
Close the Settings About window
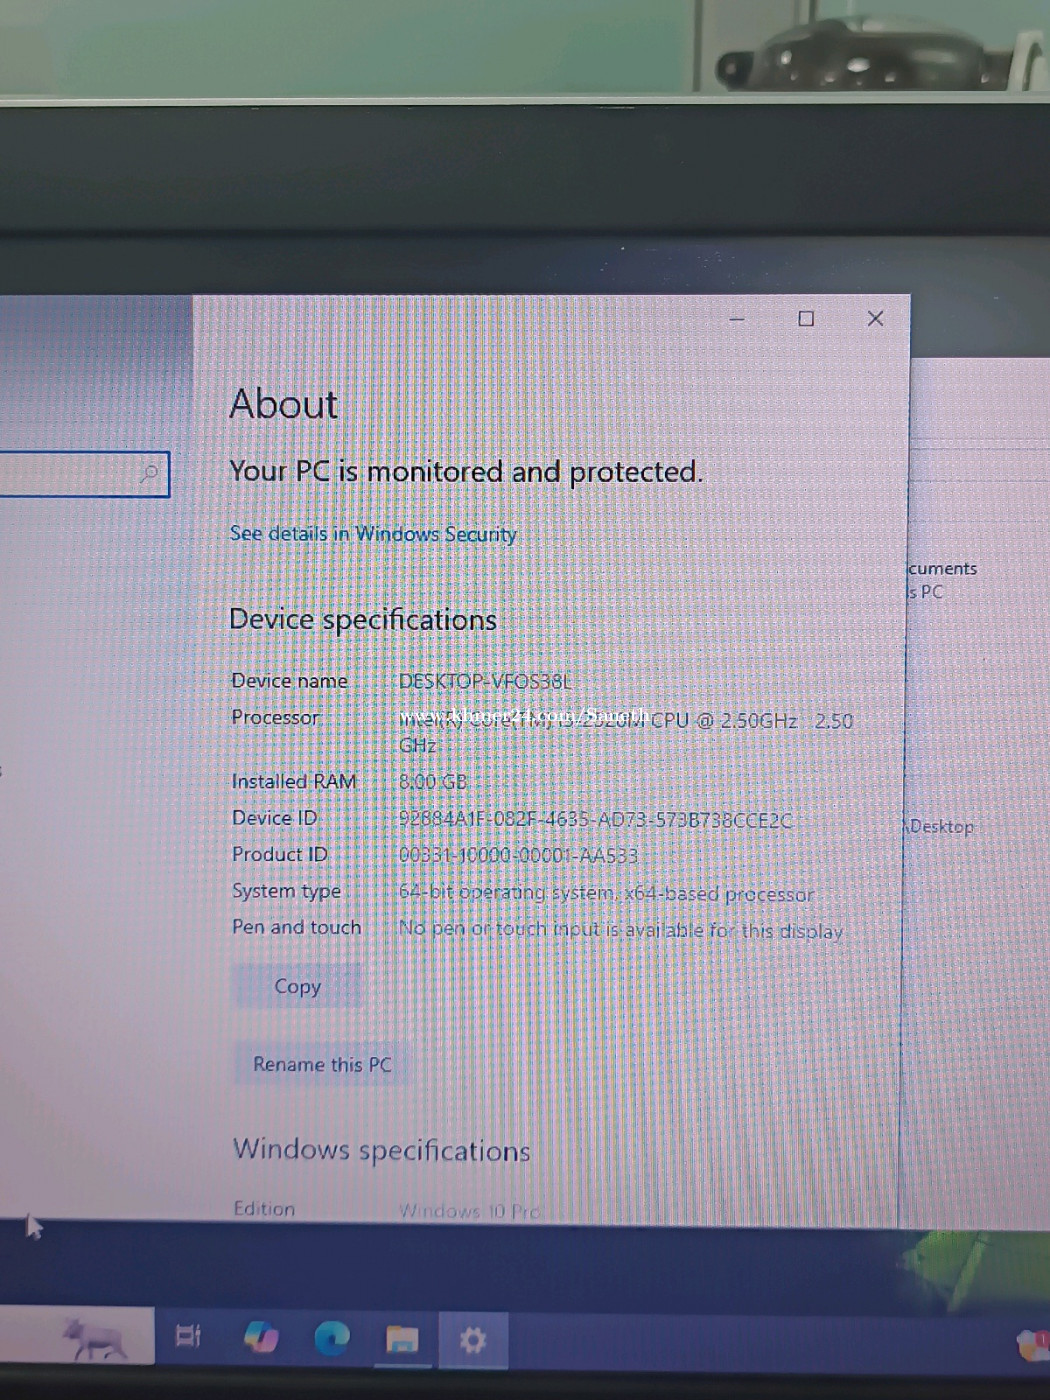(875, 319)
